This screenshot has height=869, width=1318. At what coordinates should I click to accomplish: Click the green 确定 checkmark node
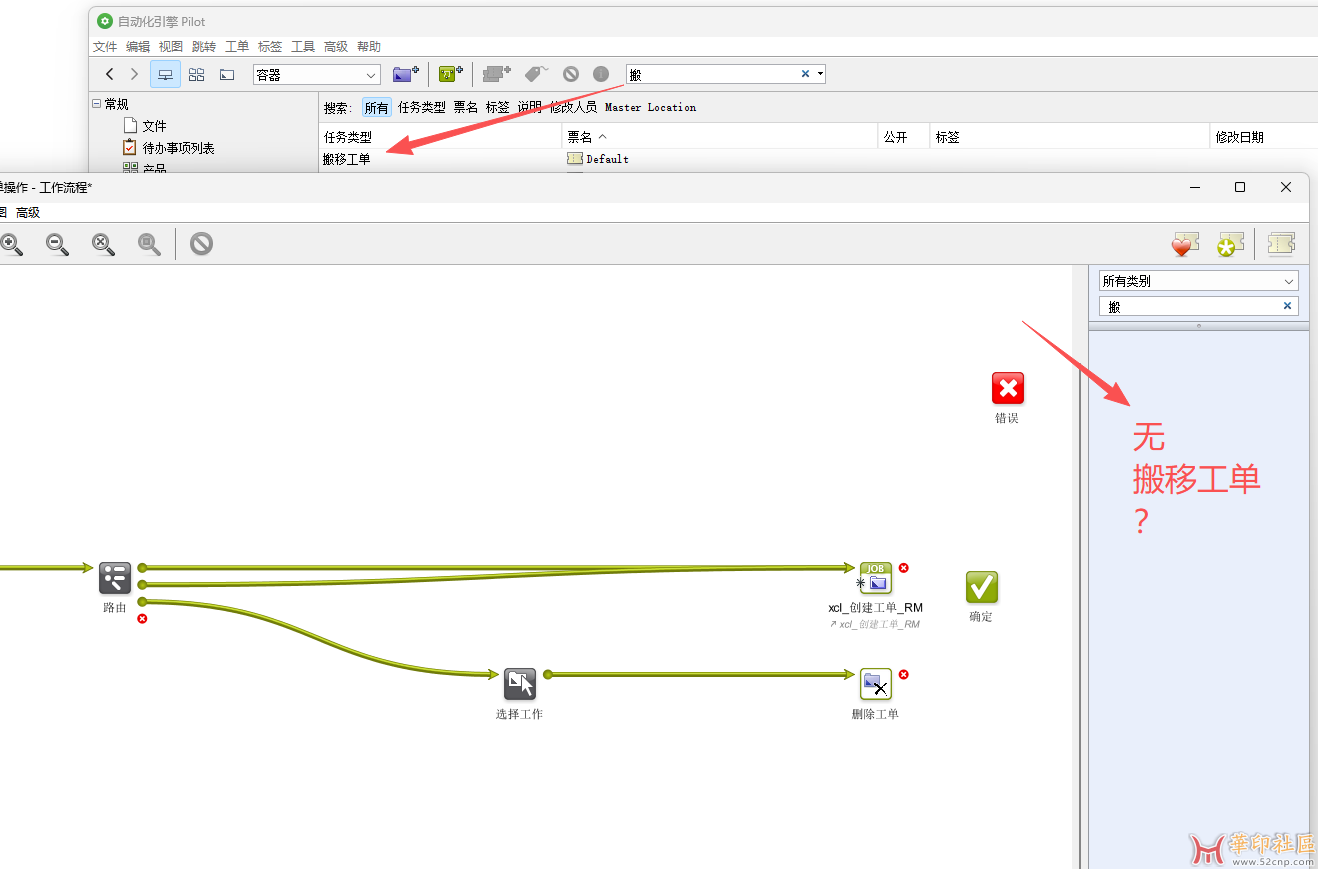point(981,587)
